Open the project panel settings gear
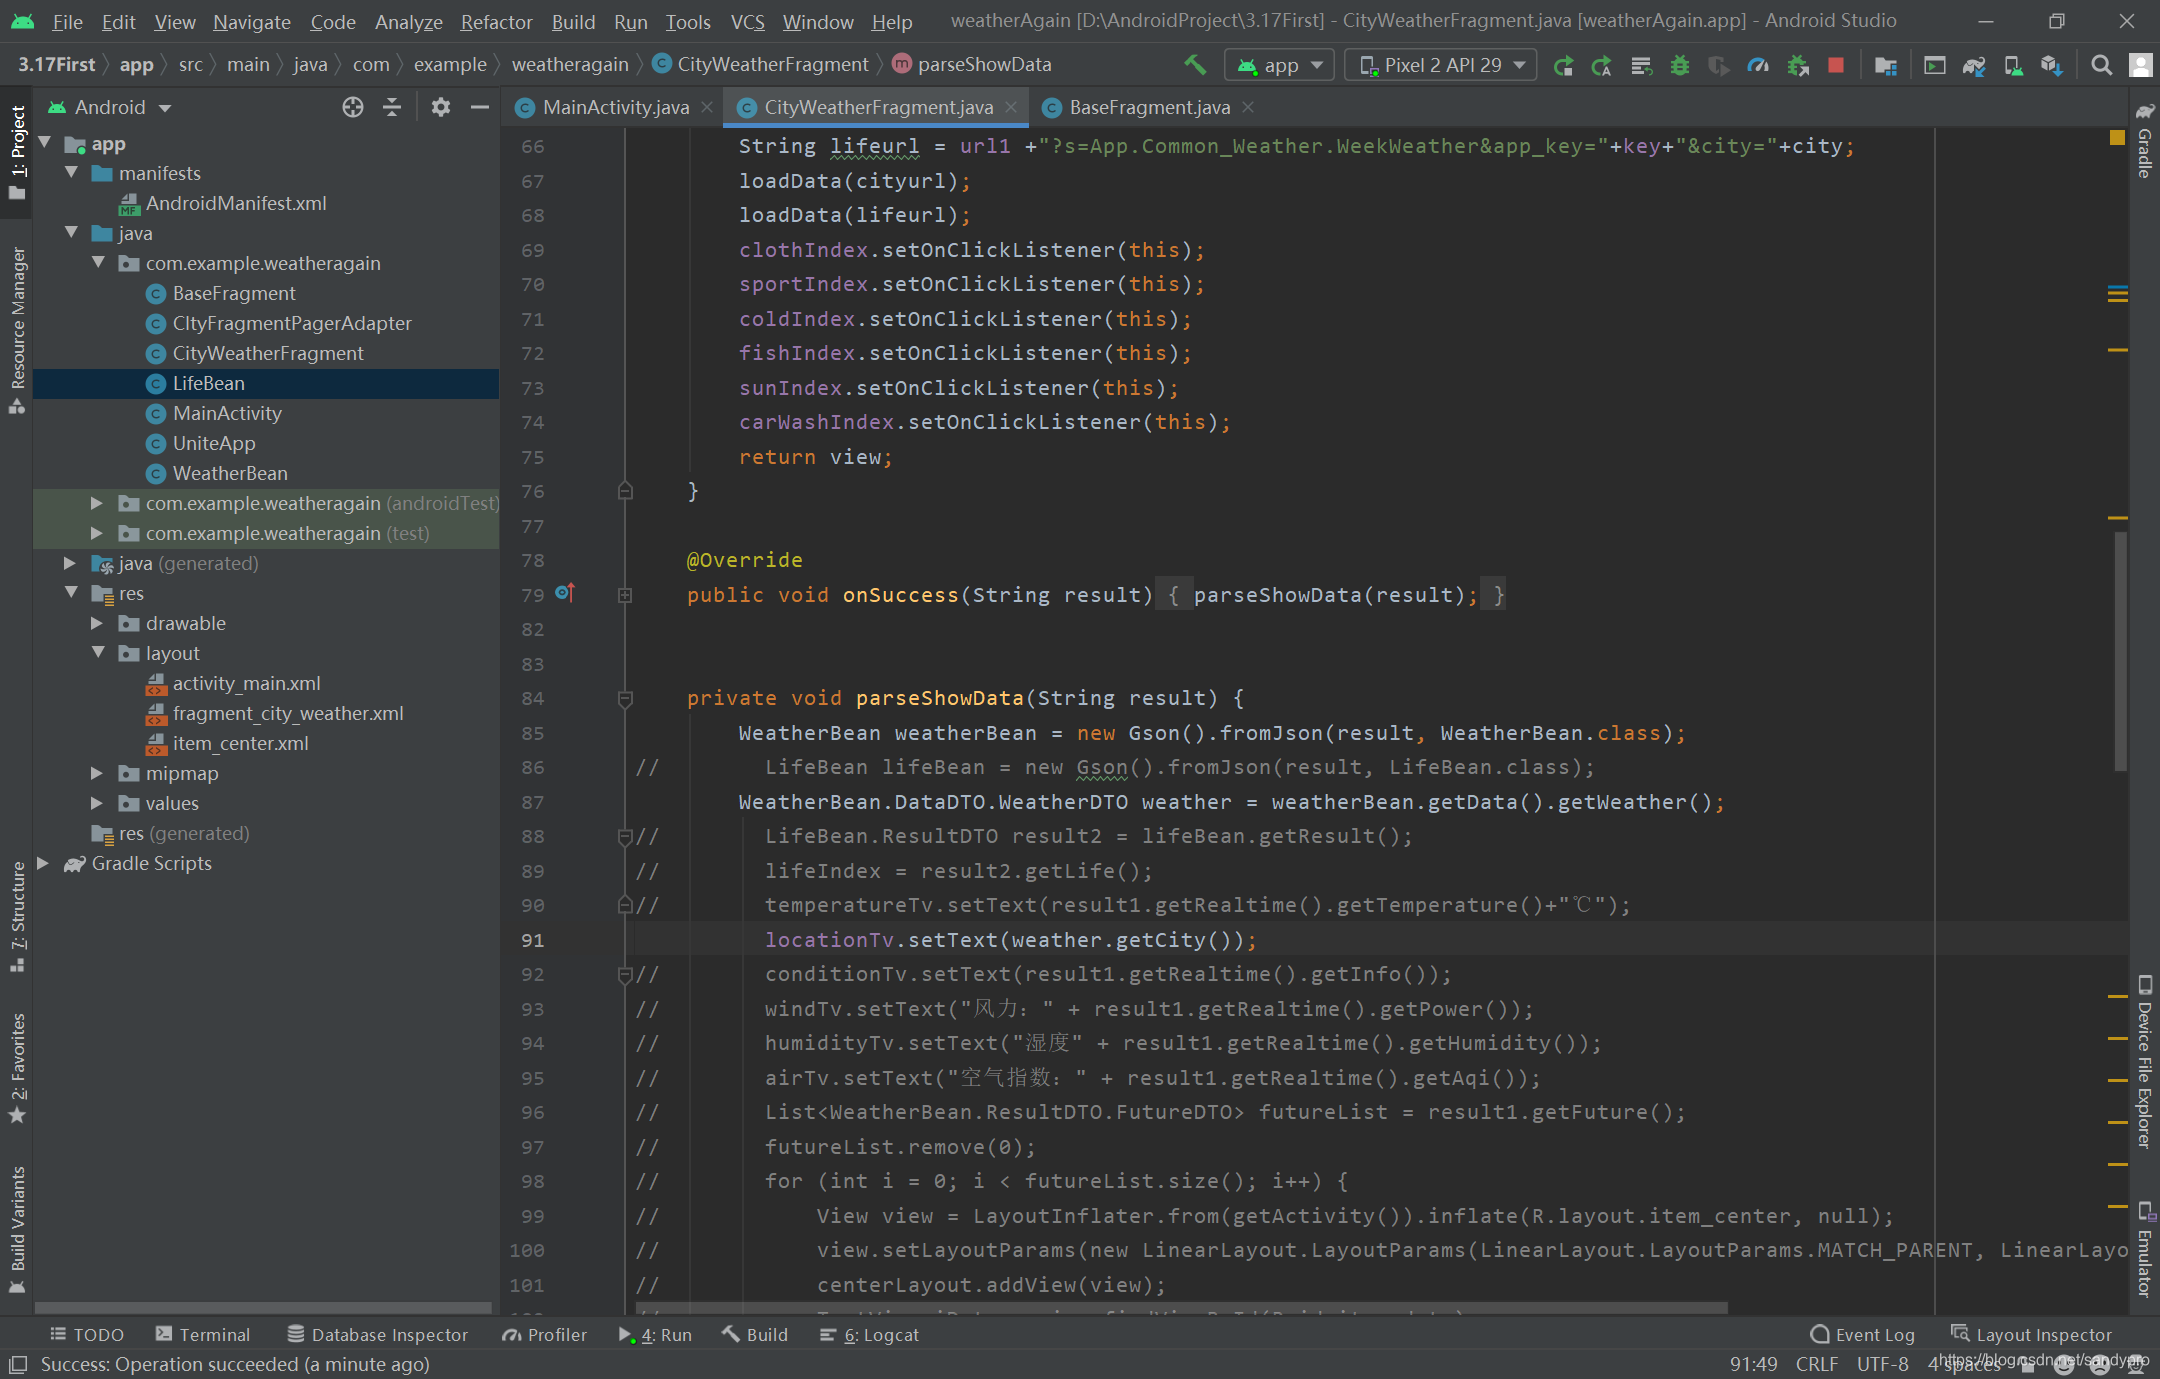The width and height of the screenshot is (2160, 1379). pos(440,107)
